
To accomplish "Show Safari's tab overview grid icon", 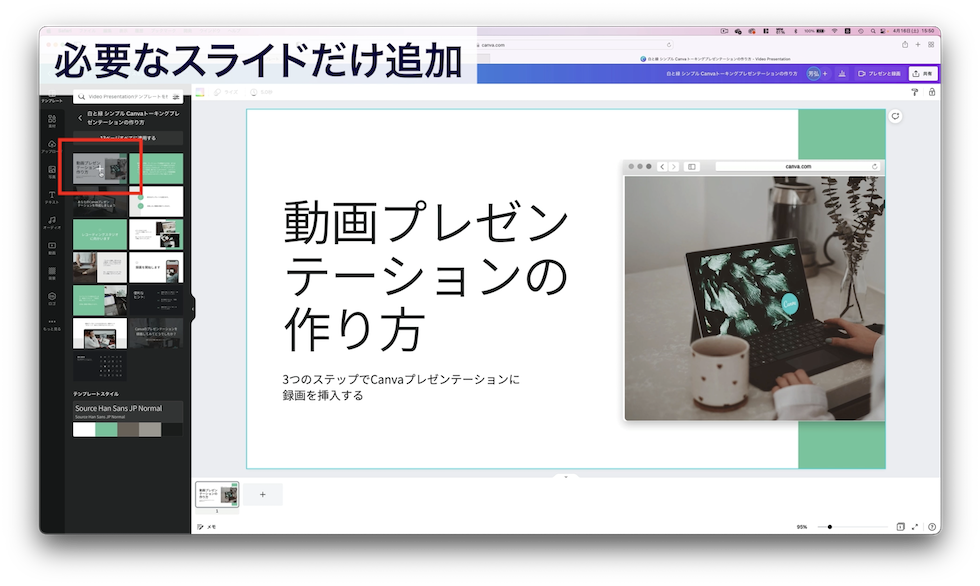I will (931, 44).
